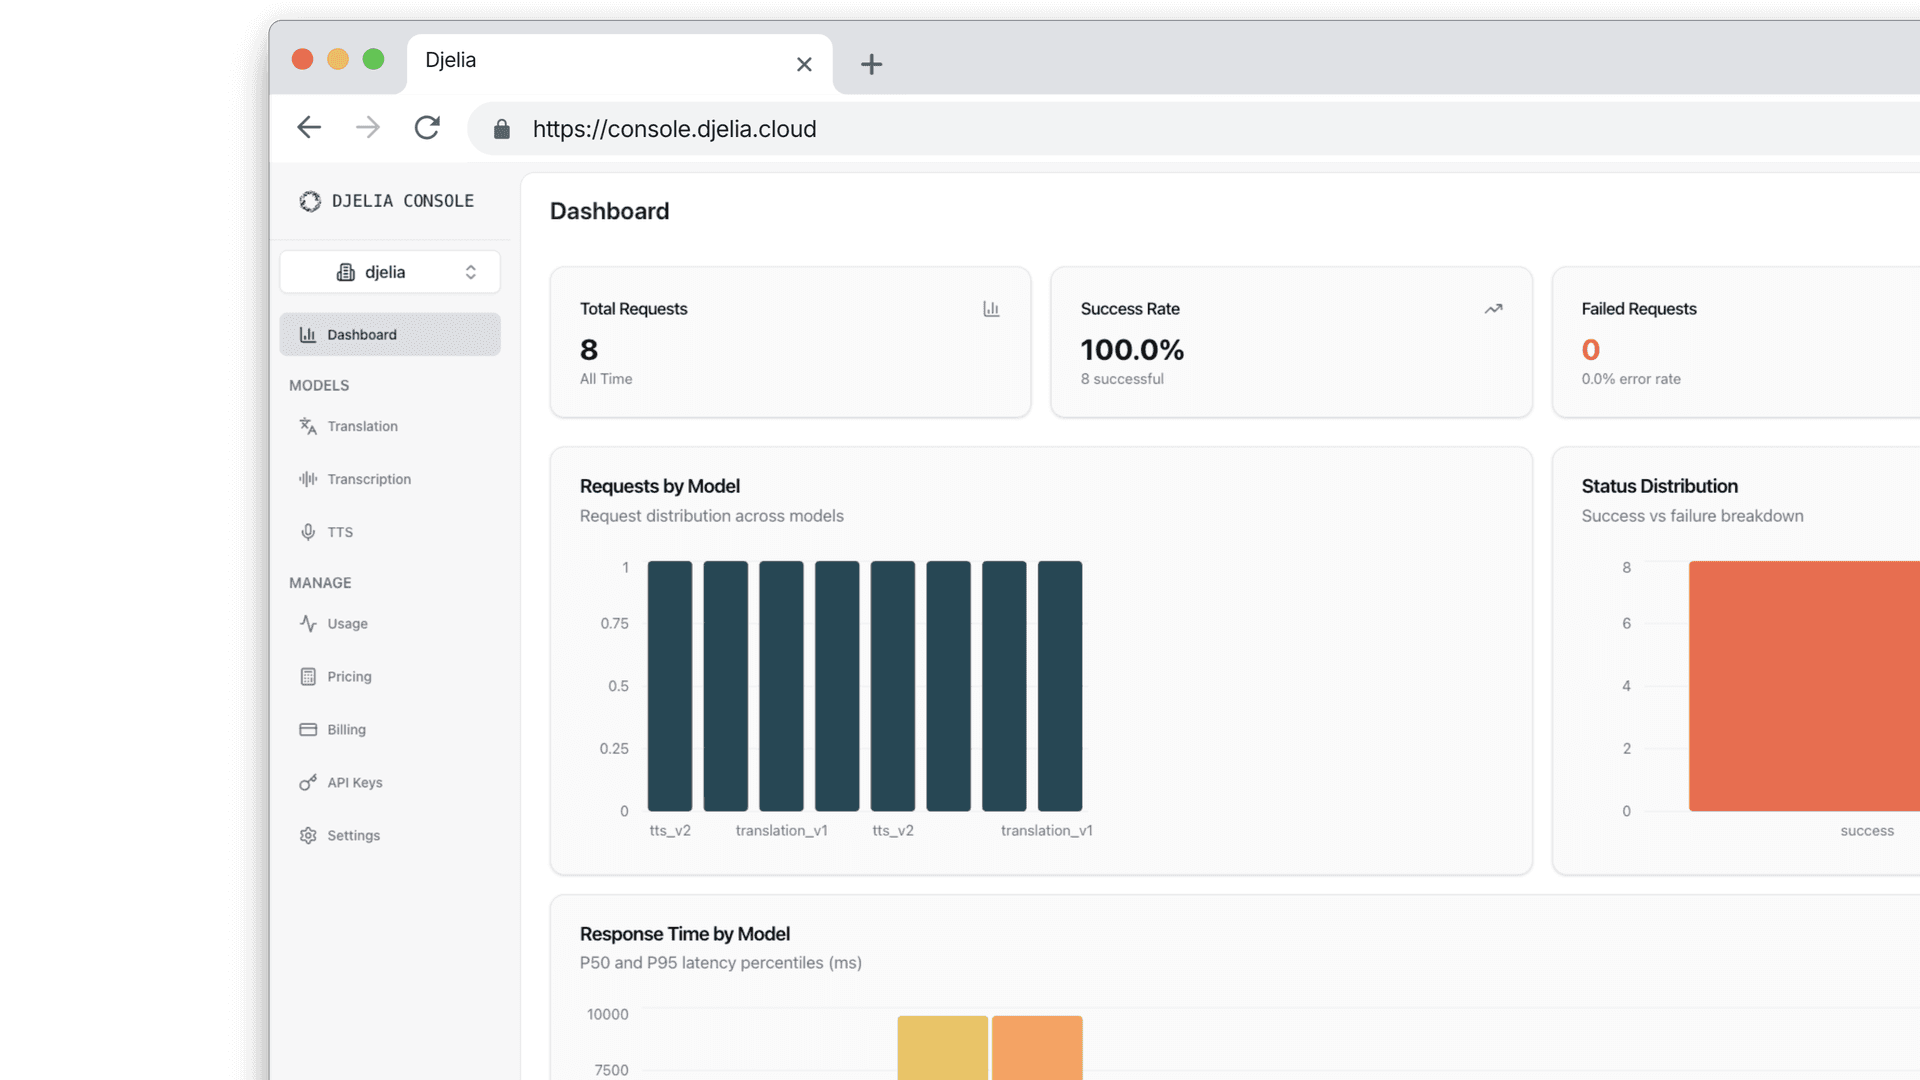
Task: Click the Transcription waveform icon
Action: pos(308,479)
